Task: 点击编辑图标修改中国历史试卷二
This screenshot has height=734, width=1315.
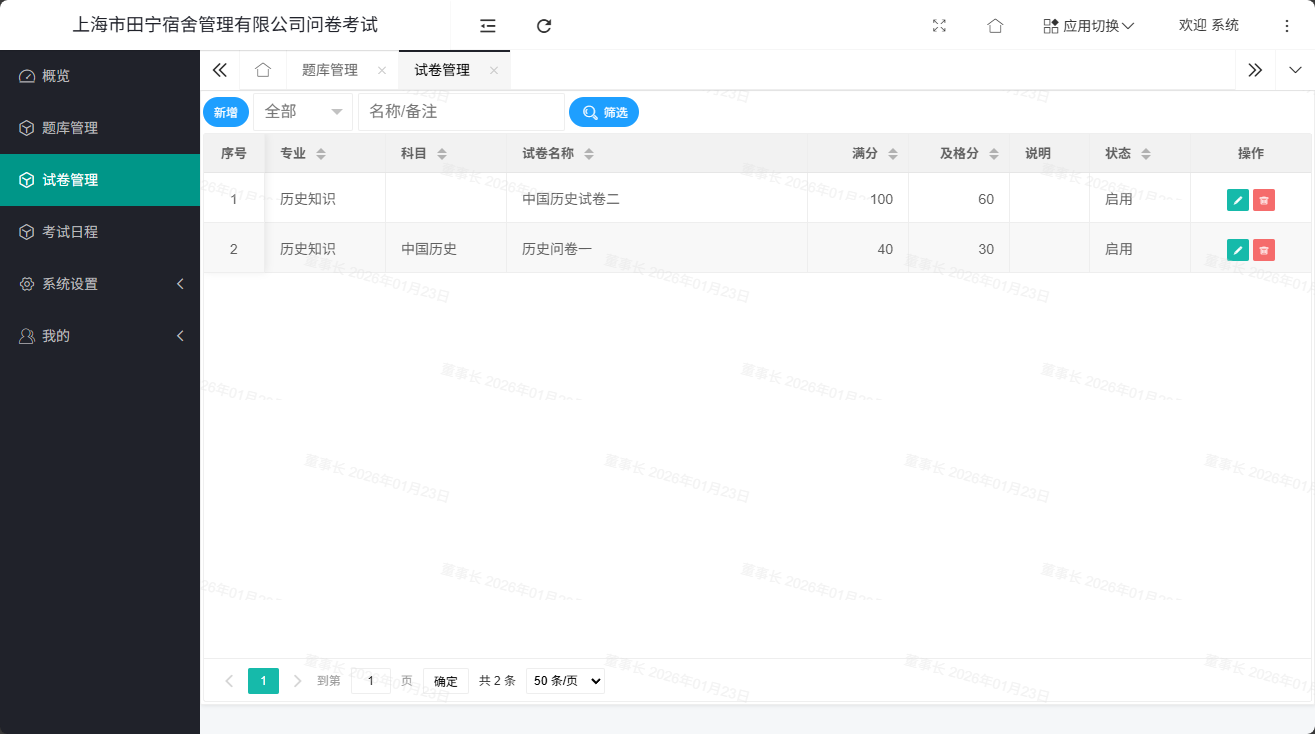Action: [x=1237, y=199]
